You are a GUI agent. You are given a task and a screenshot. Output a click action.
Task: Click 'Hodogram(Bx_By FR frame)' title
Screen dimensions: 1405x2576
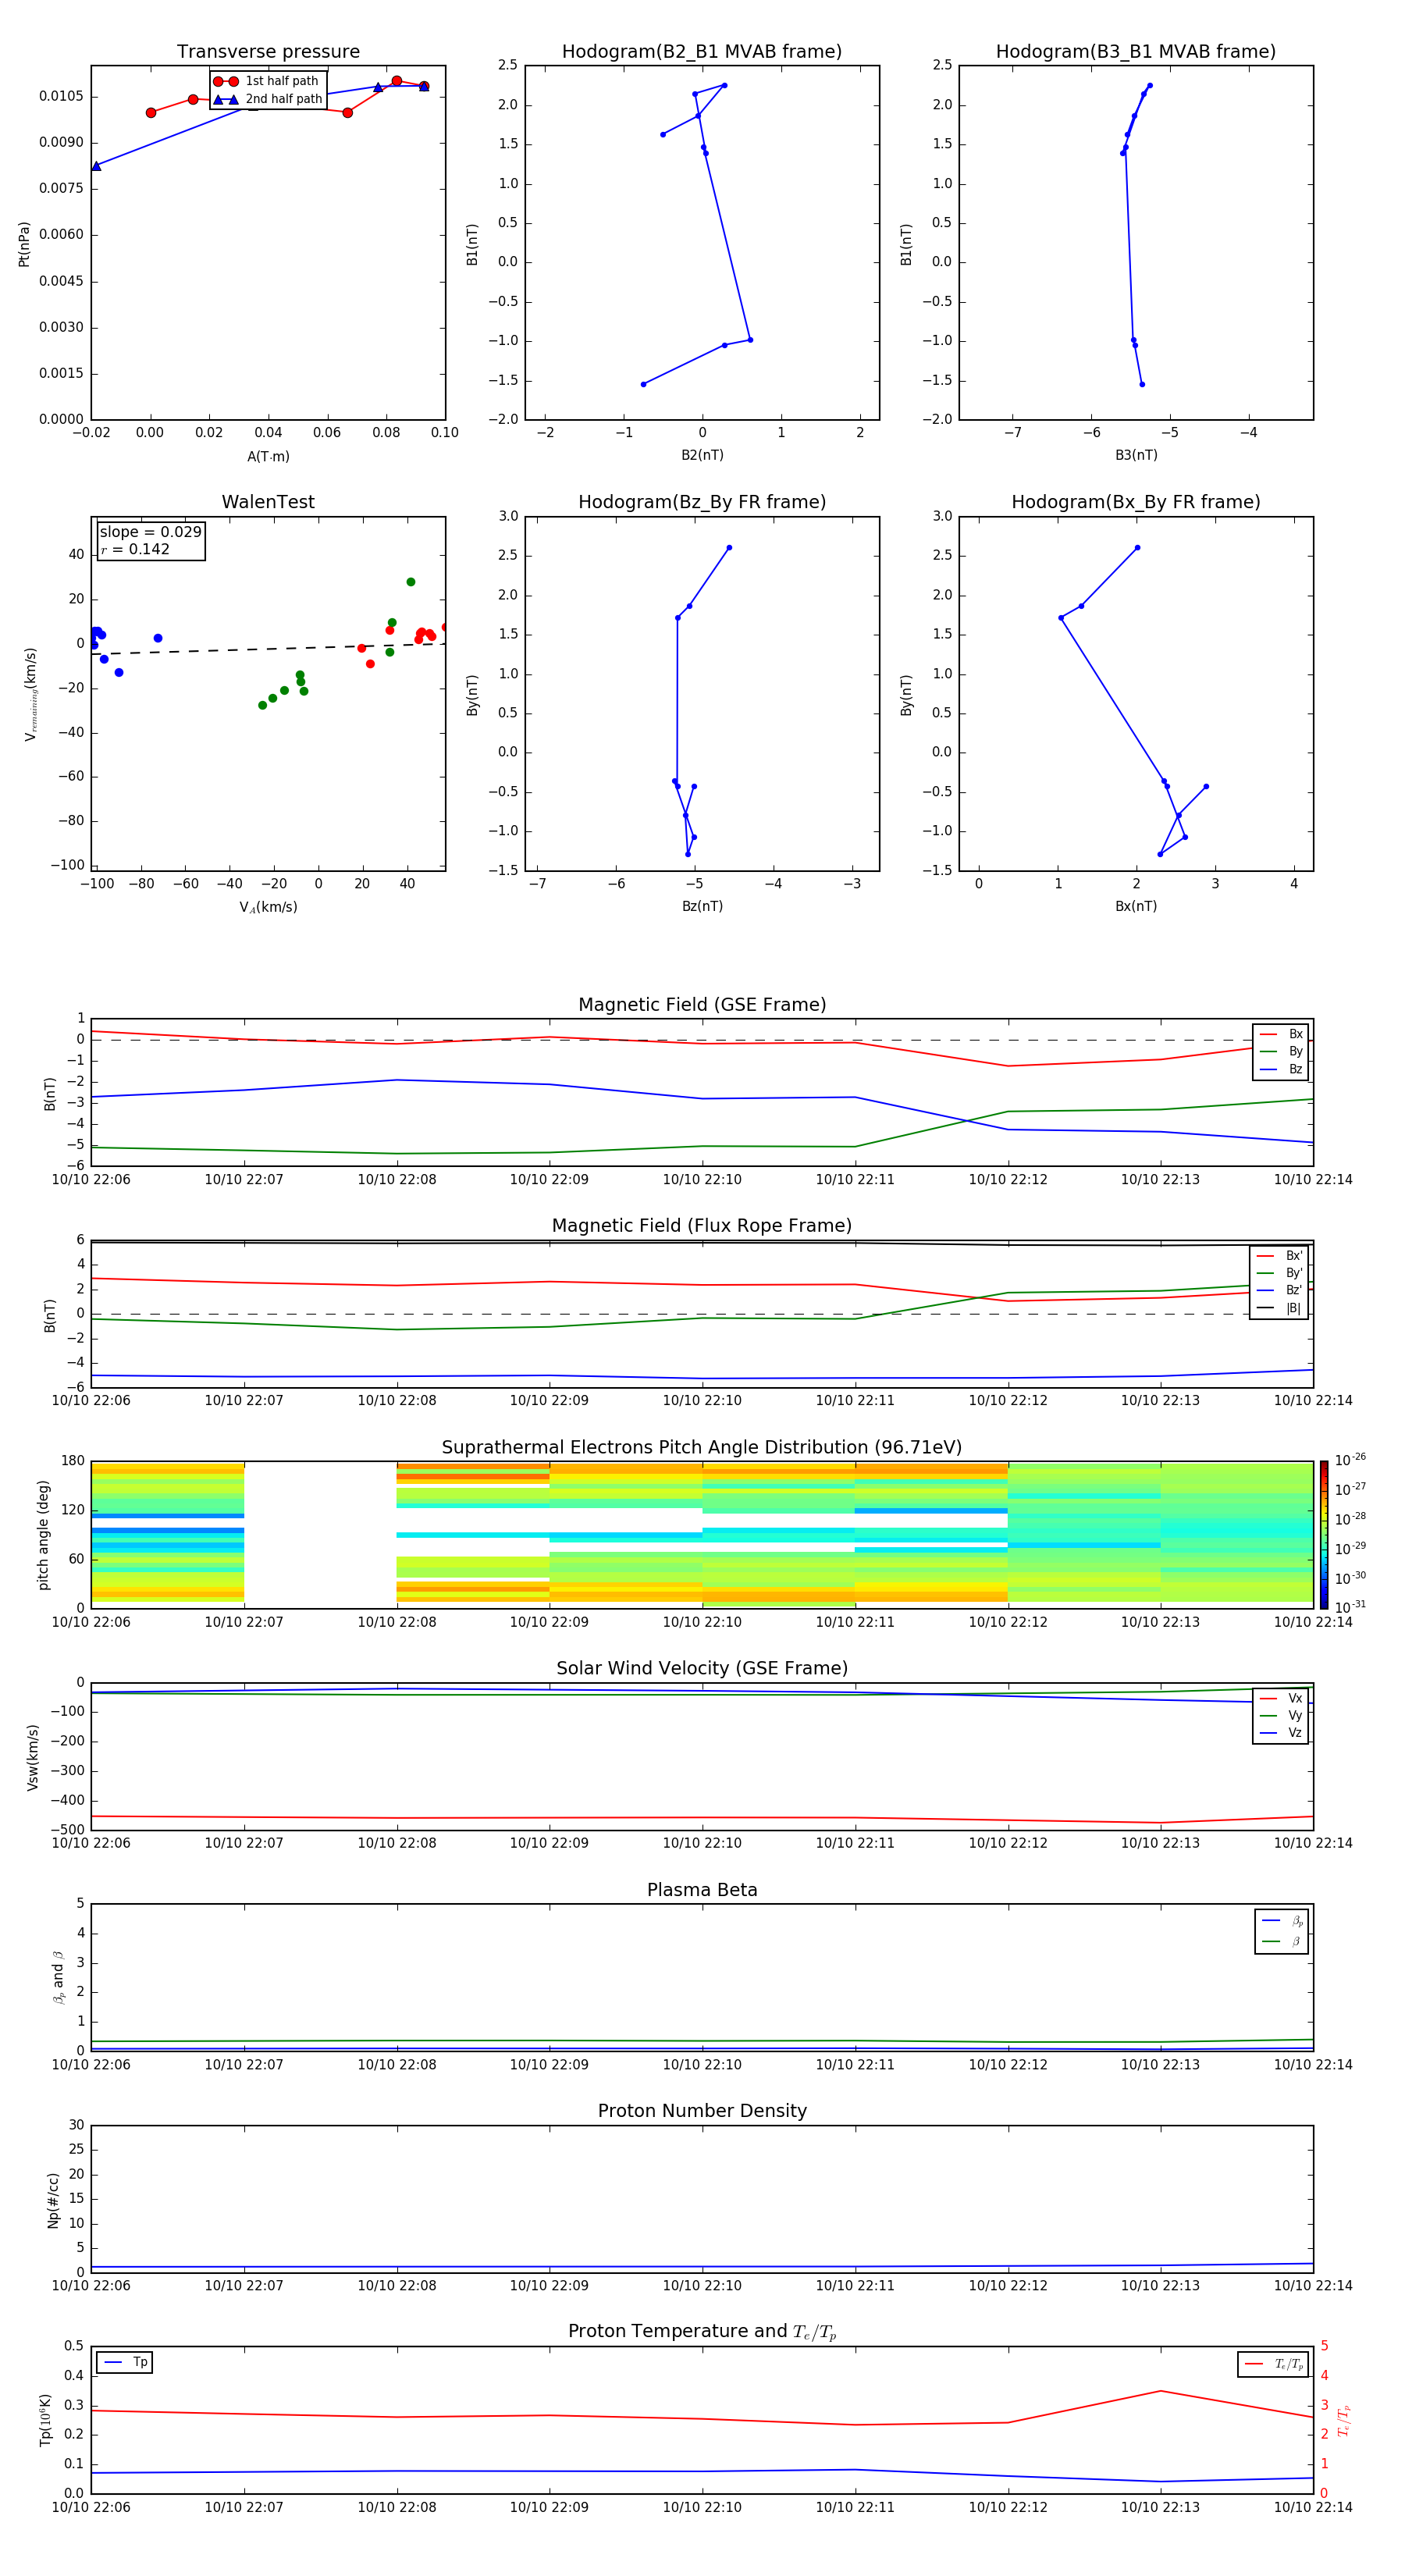tap(1136, 502)
